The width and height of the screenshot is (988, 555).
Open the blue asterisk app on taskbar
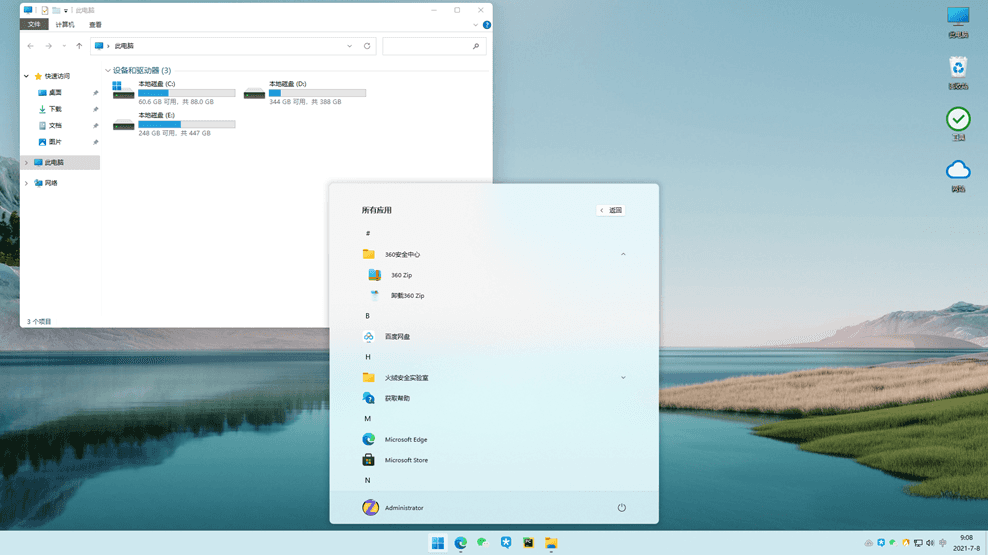pos(506,542)
